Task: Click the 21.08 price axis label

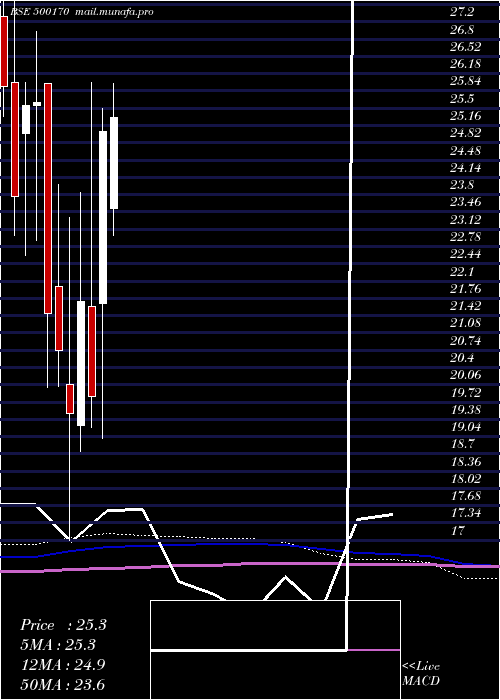Action: click(465, 323)
